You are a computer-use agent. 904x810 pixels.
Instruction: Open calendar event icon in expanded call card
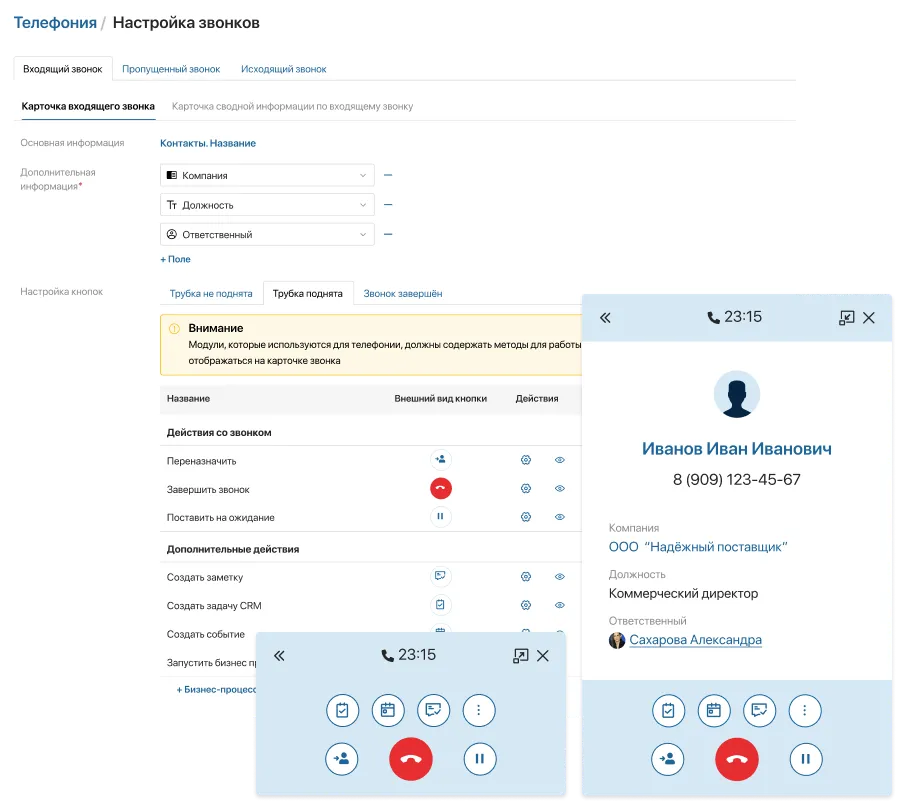tap(714, 710)
